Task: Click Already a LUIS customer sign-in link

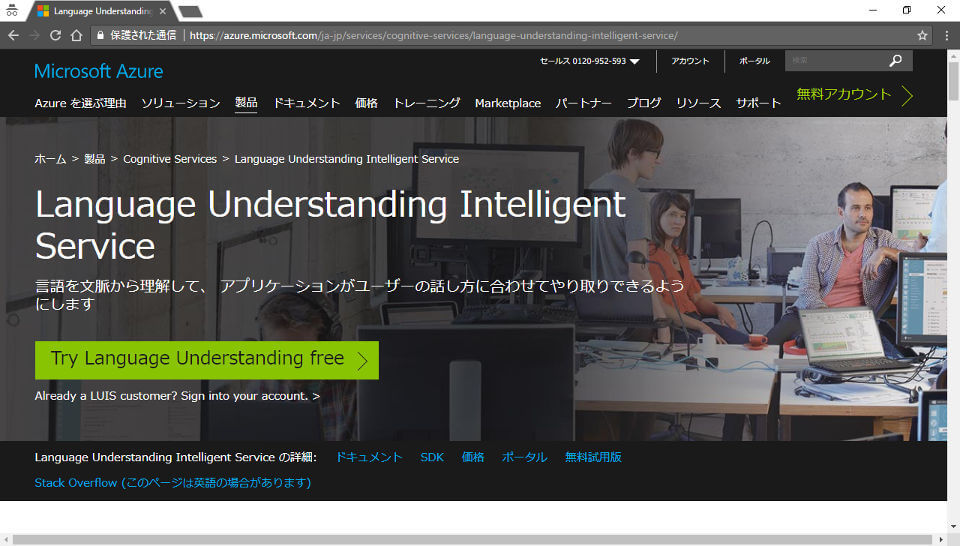Action: [177, 396]
